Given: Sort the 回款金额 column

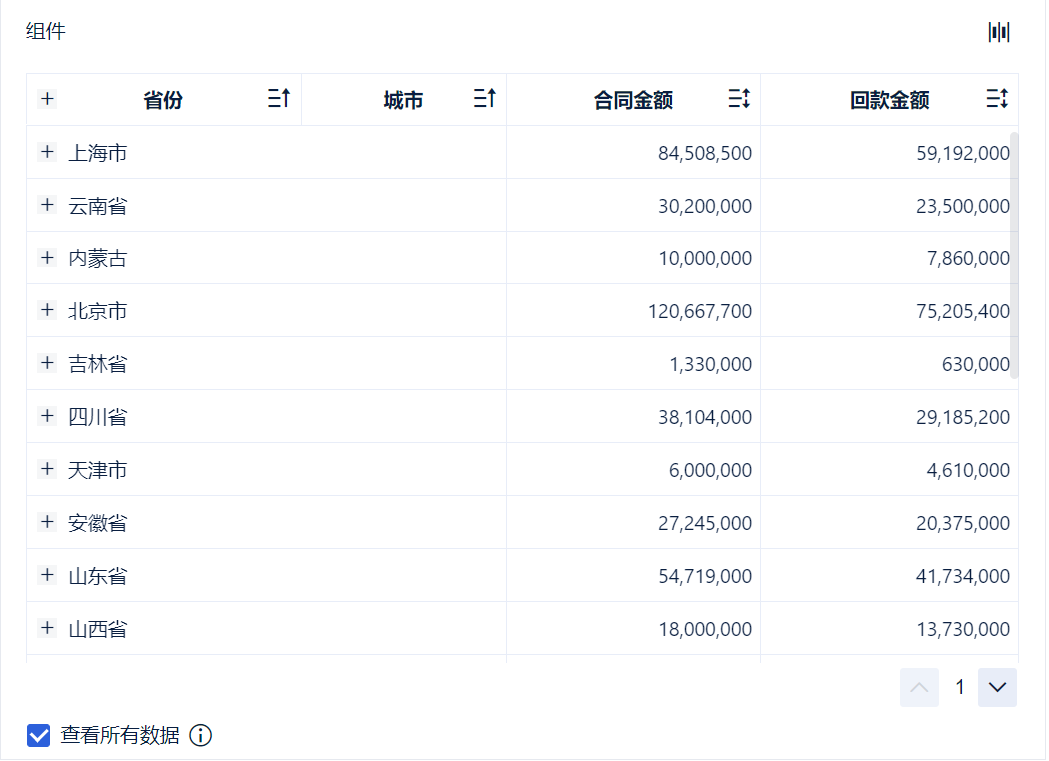Looking at the screenshot, I should [x=997, y=99].
